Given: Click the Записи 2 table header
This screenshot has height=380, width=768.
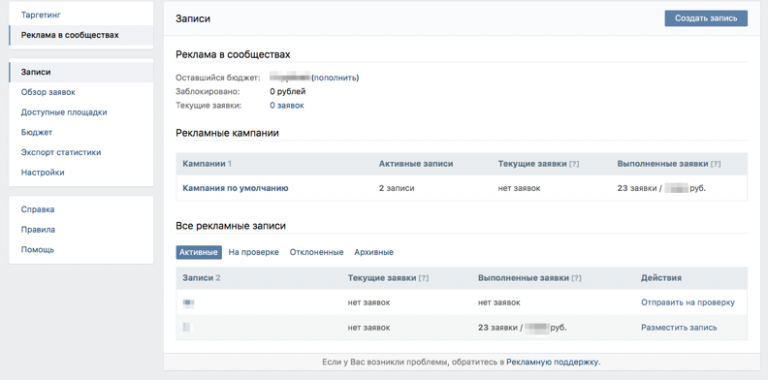Looking at the screenshot, I should pos(201,278).
